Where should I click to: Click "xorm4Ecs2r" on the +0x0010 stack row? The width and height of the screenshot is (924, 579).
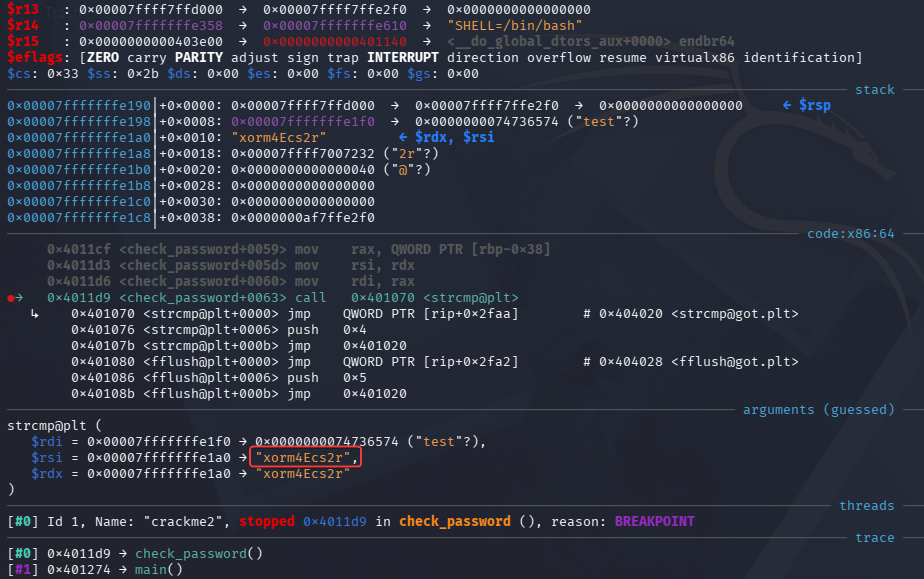pos(279,137)
